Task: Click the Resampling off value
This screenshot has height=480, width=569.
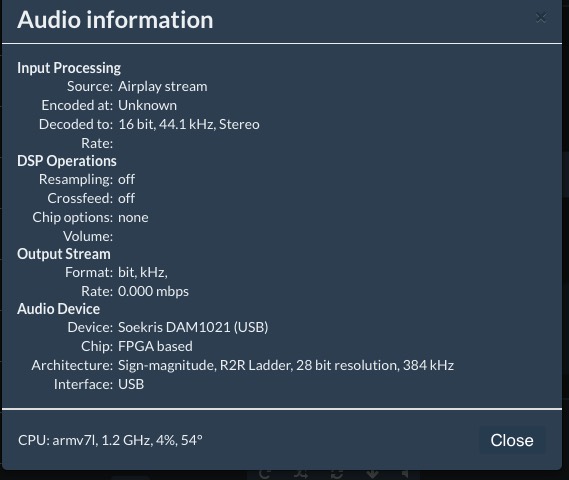Action: coord(126,179)
